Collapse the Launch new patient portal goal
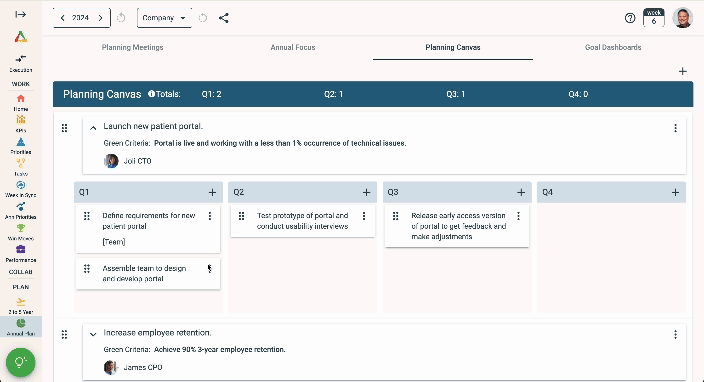The height and width of the screenshot is (382, 704). [x=93, y=128]
